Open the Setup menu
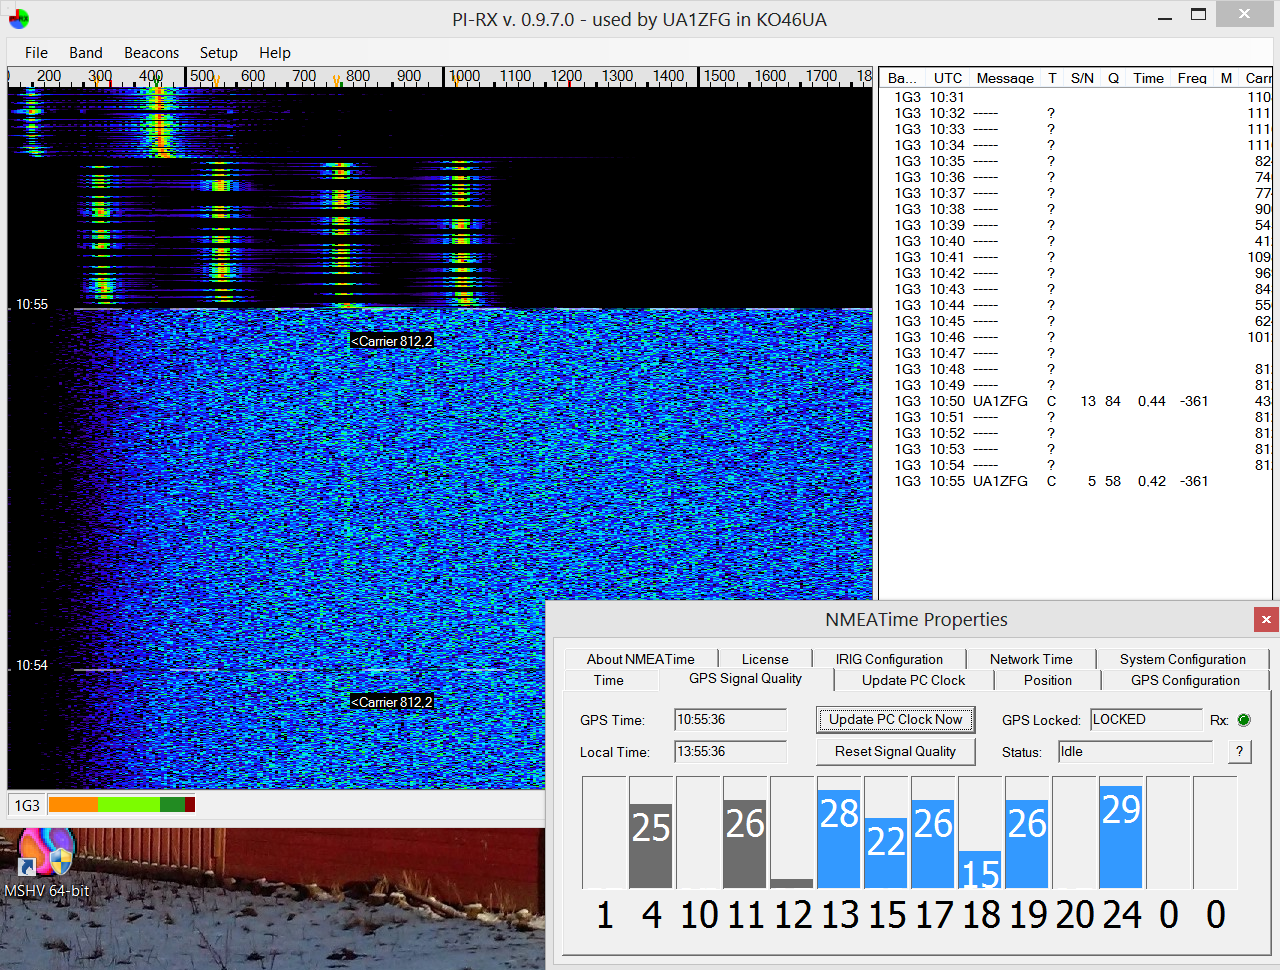This screenshot has height=970, width=1280. point(218,53)
